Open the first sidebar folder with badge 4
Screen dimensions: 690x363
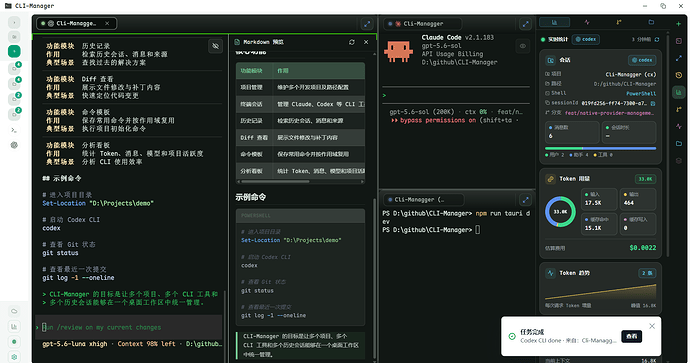[x=14, y=68]
